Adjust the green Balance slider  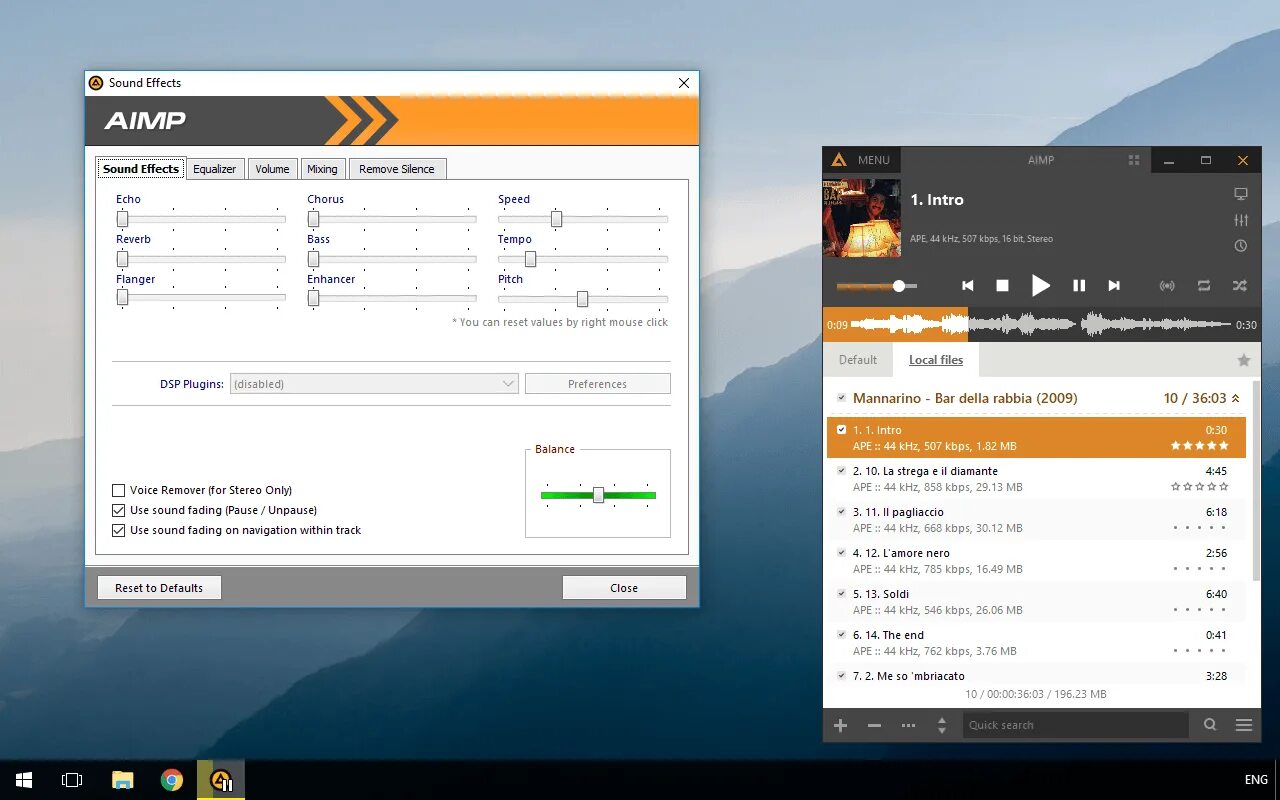tap(598, 495)
